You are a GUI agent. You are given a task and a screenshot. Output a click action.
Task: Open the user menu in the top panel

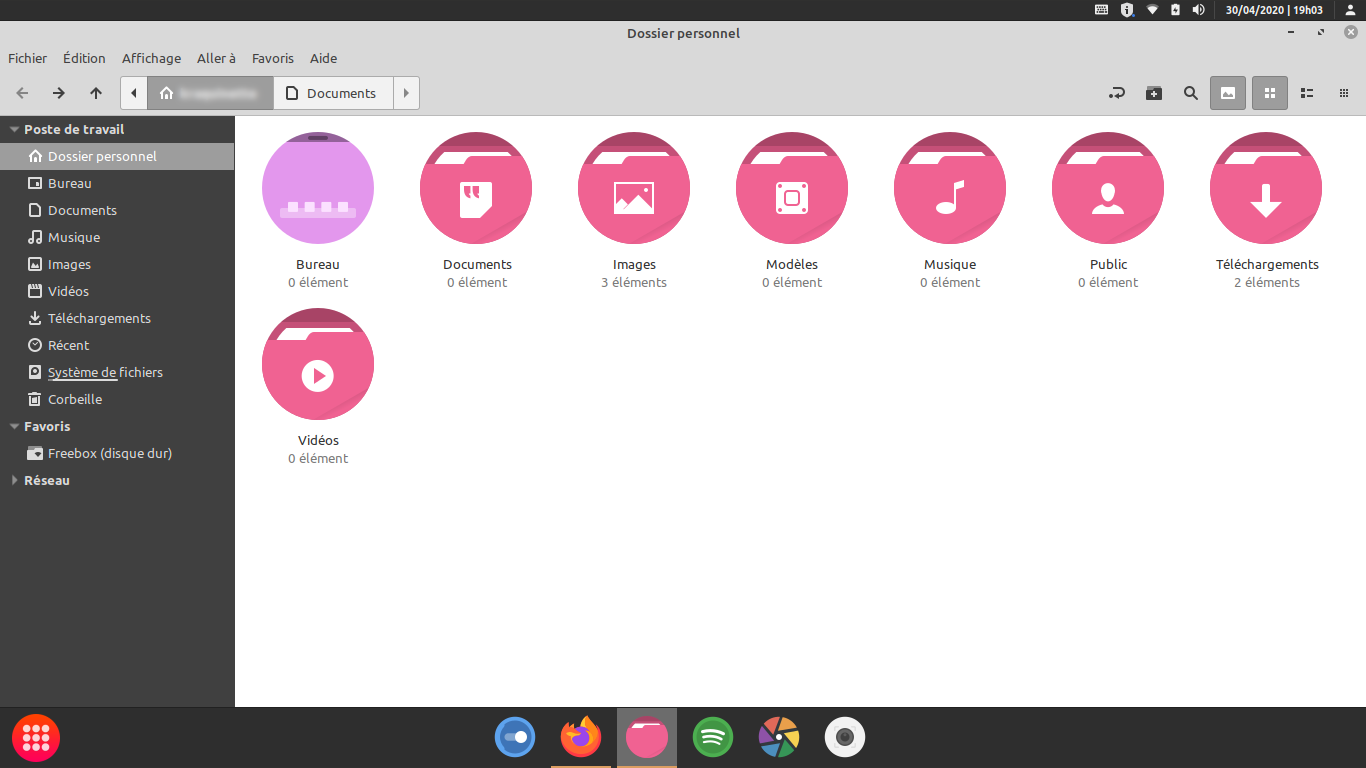pos(1350,10)
